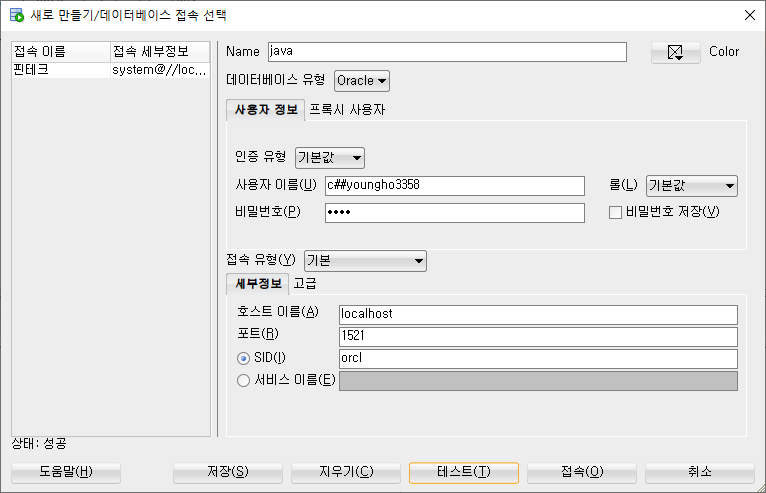Switch to the 프록시 사용자 tab
This screenshot has height=493, width=766.
tap(347, 110)
